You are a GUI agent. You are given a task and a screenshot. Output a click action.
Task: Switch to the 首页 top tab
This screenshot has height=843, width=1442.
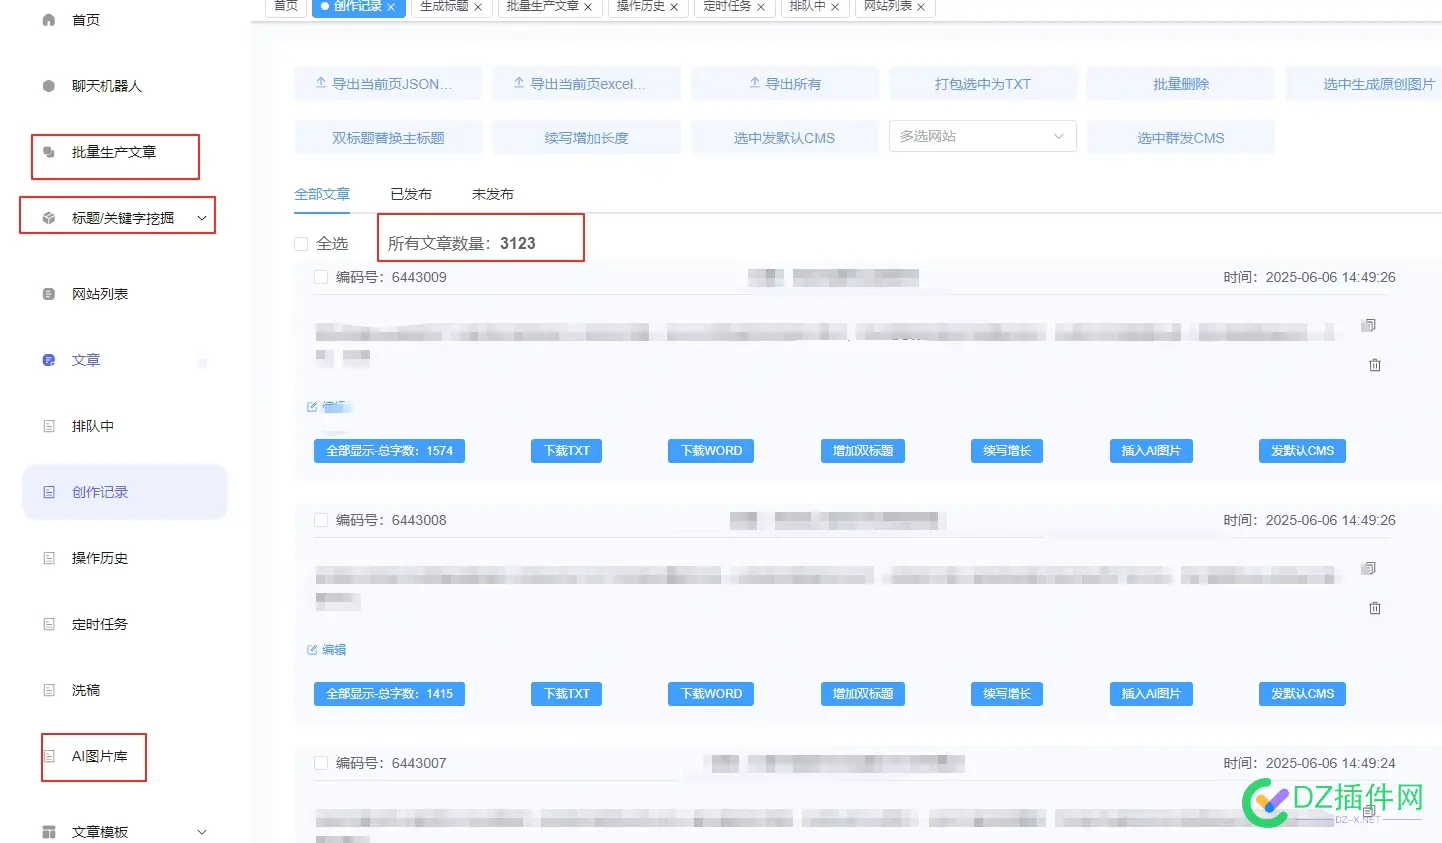pos(286,6)
